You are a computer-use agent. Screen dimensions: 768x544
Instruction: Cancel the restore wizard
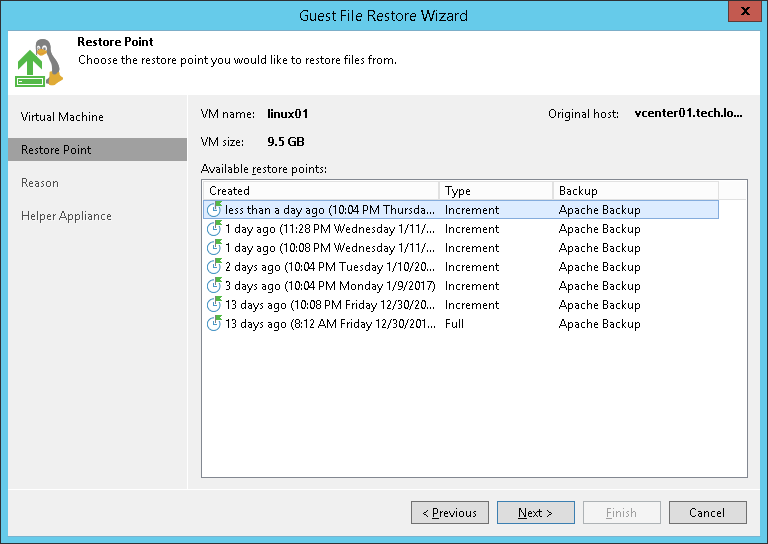tap(708, 513)
